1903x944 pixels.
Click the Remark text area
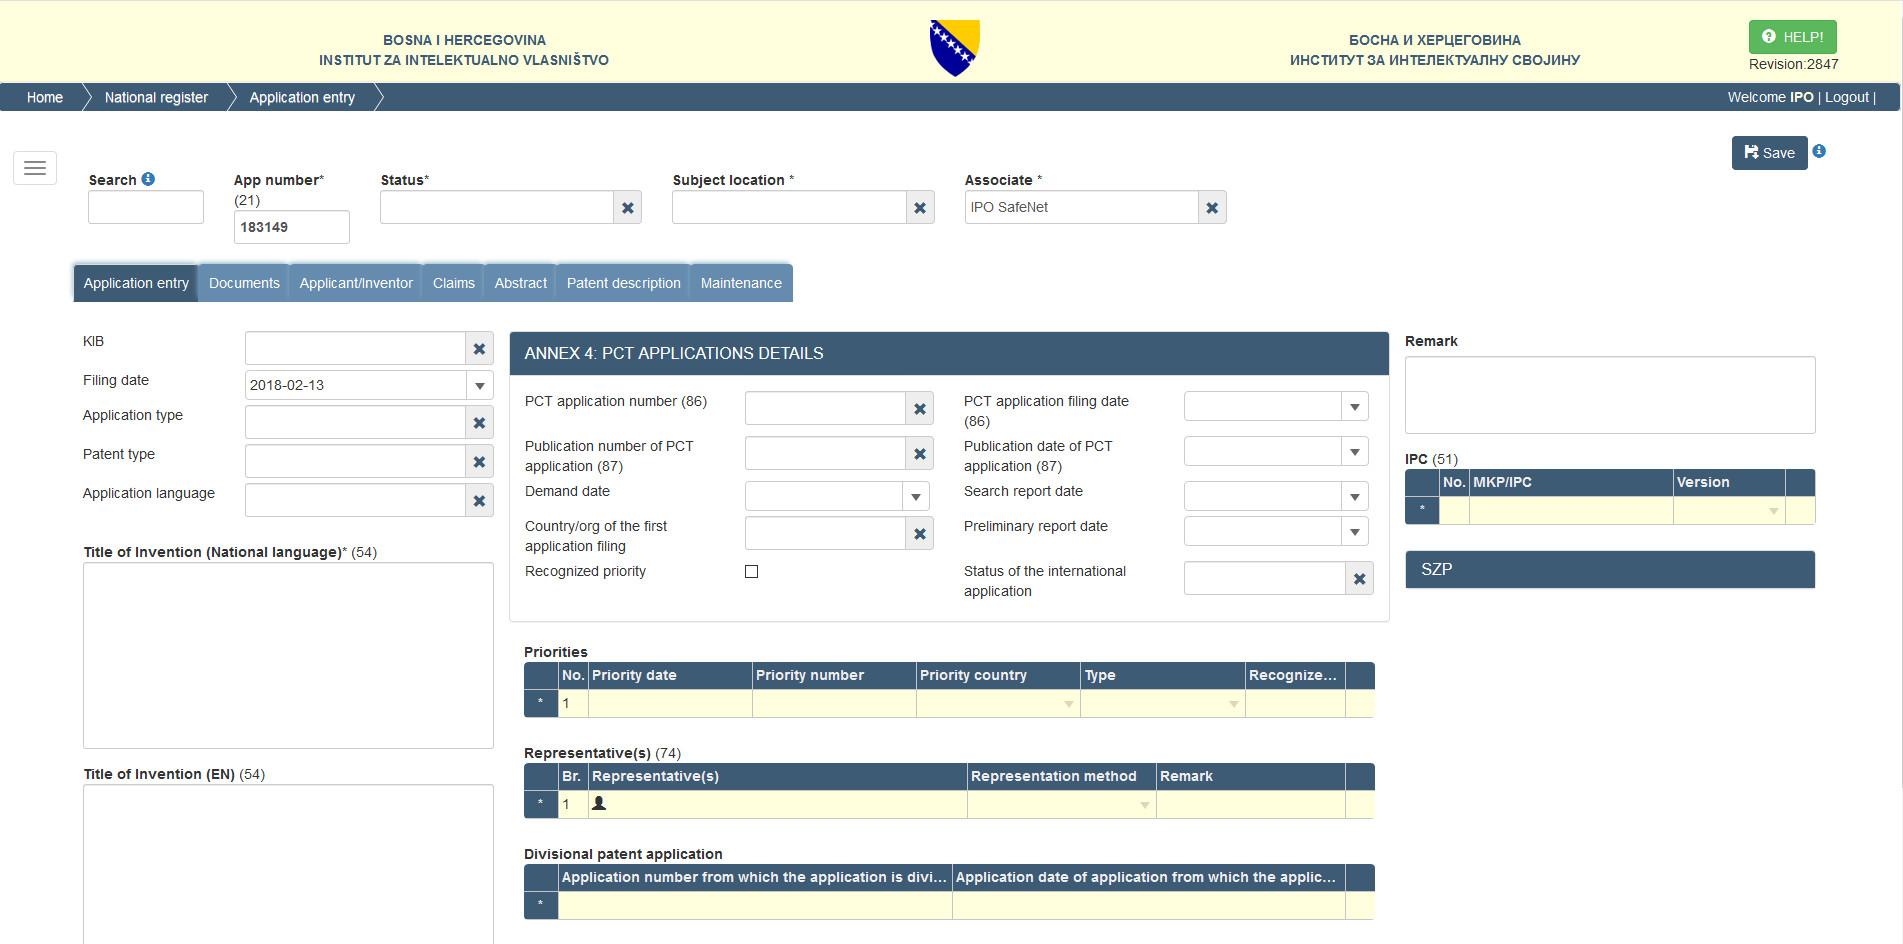click(x=1610, y=395)
